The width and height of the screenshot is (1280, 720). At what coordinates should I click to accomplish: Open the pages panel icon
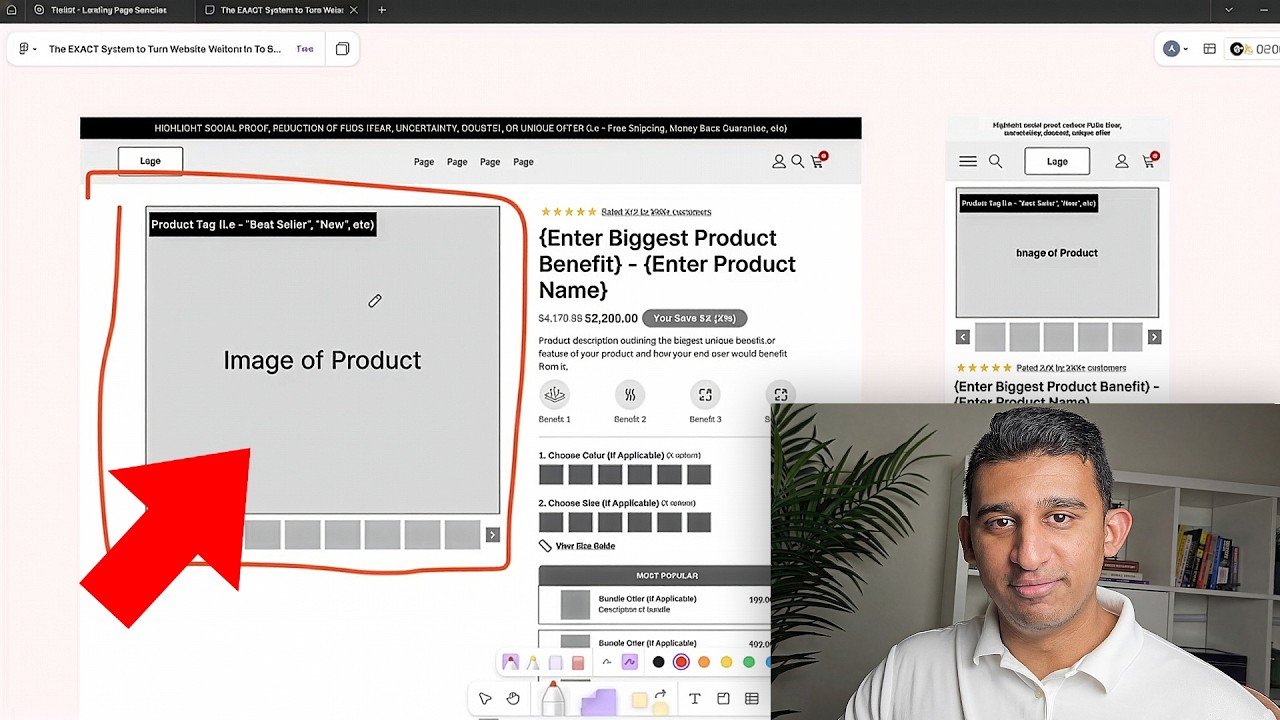(342, 49)
